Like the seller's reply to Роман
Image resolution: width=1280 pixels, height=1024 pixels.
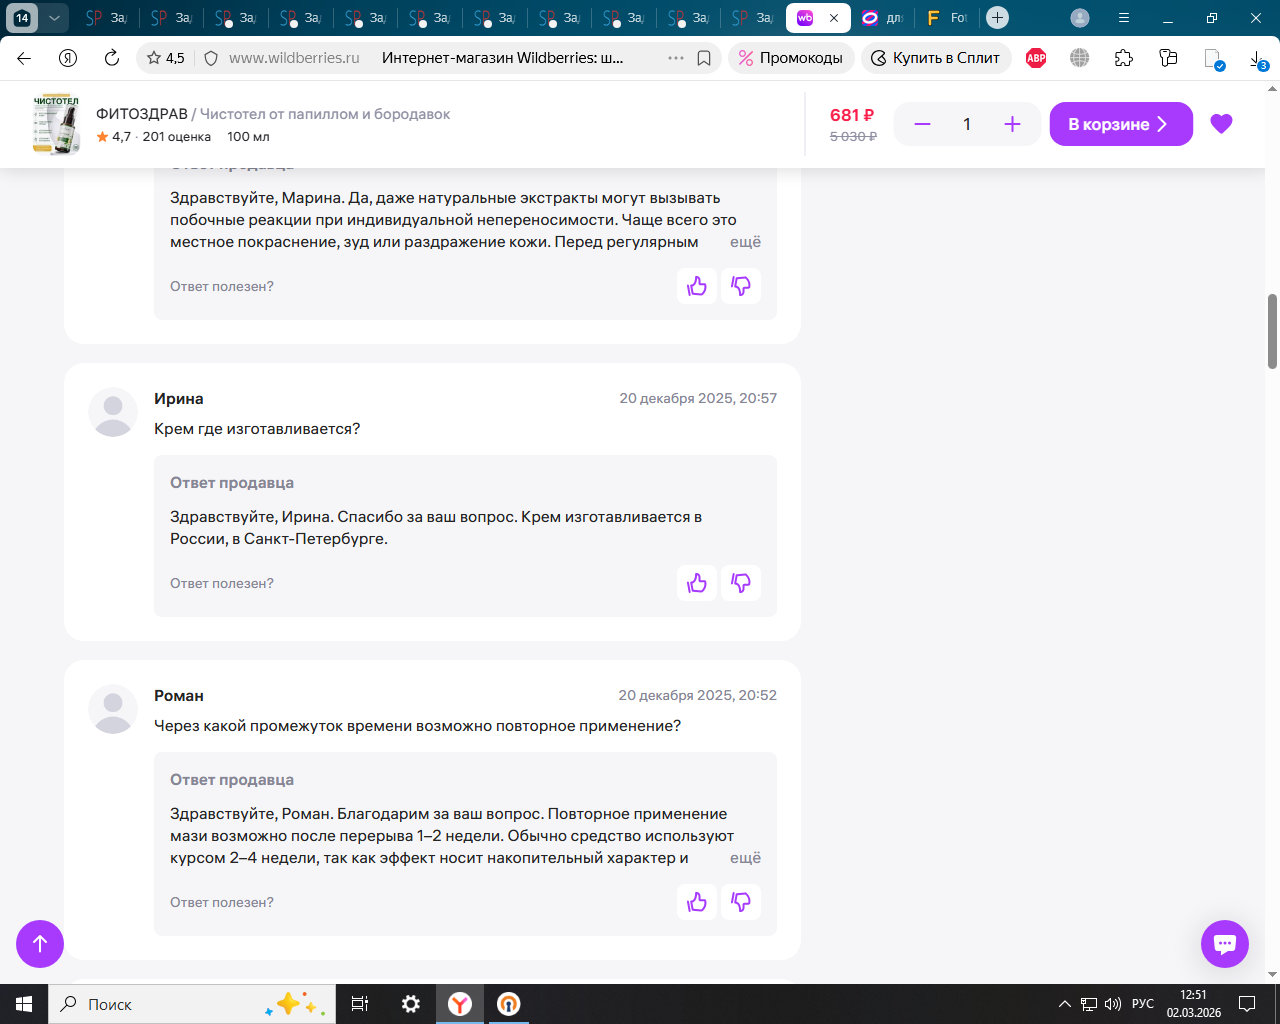point(697,902)
